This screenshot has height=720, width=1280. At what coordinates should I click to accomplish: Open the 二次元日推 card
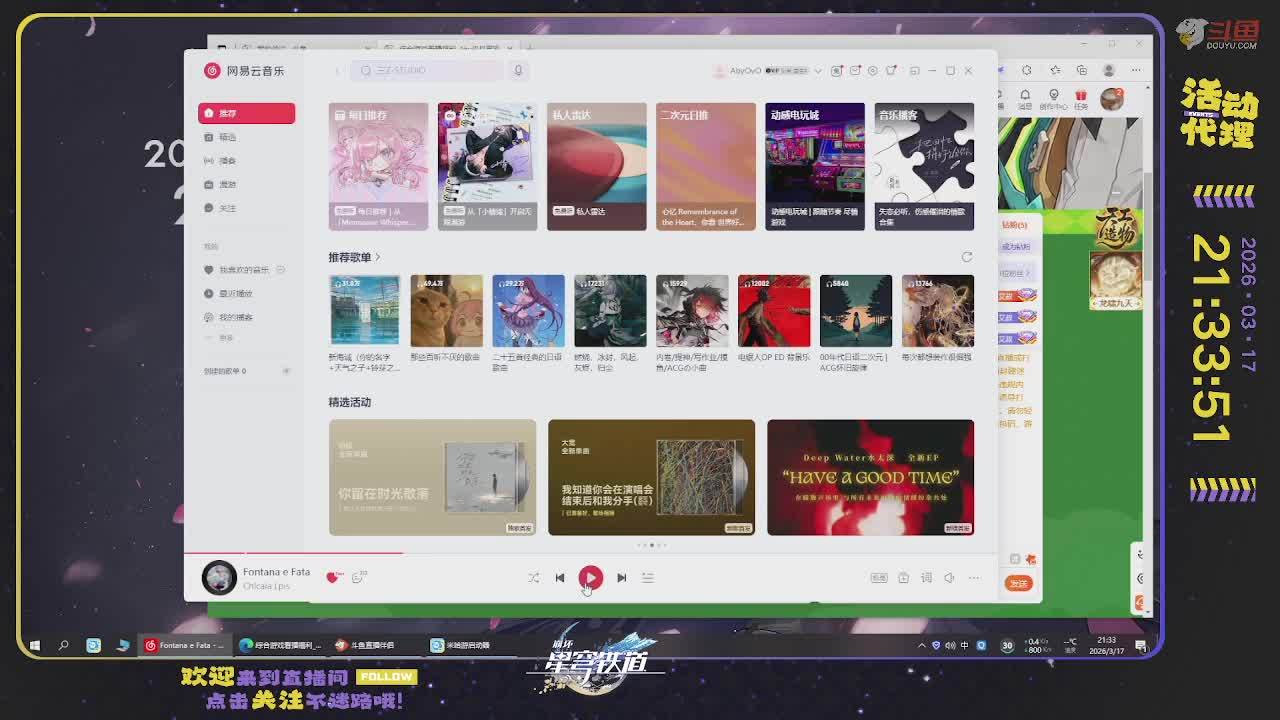pos(705,166)
